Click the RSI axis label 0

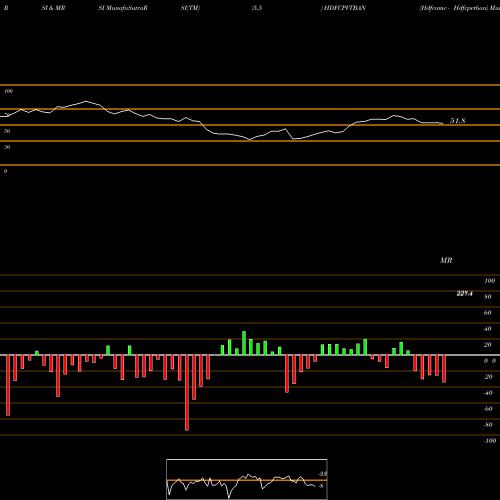click(x=5, y=171)
